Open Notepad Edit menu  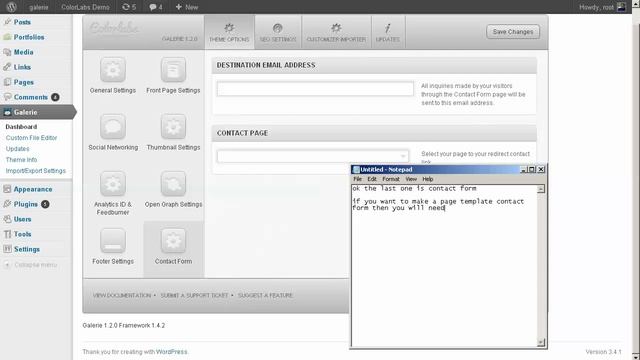click(x=372, y=179)
